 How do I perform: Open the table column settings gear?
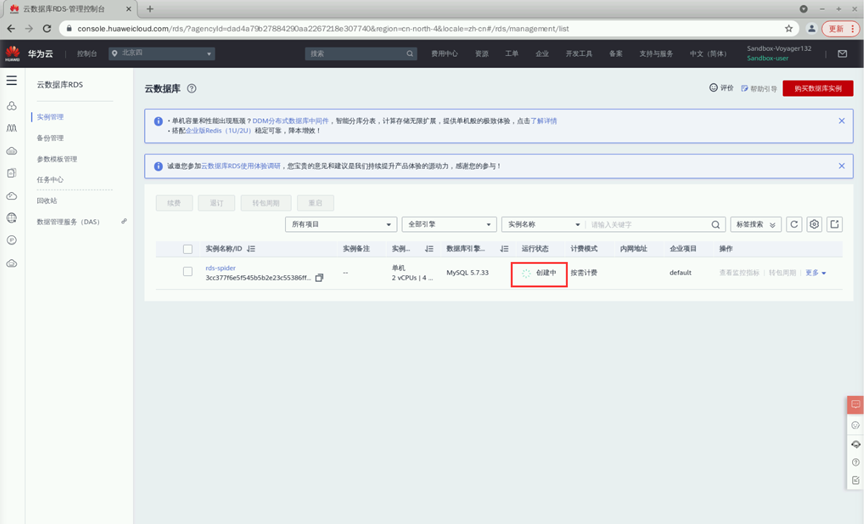[x=814, y=224]
